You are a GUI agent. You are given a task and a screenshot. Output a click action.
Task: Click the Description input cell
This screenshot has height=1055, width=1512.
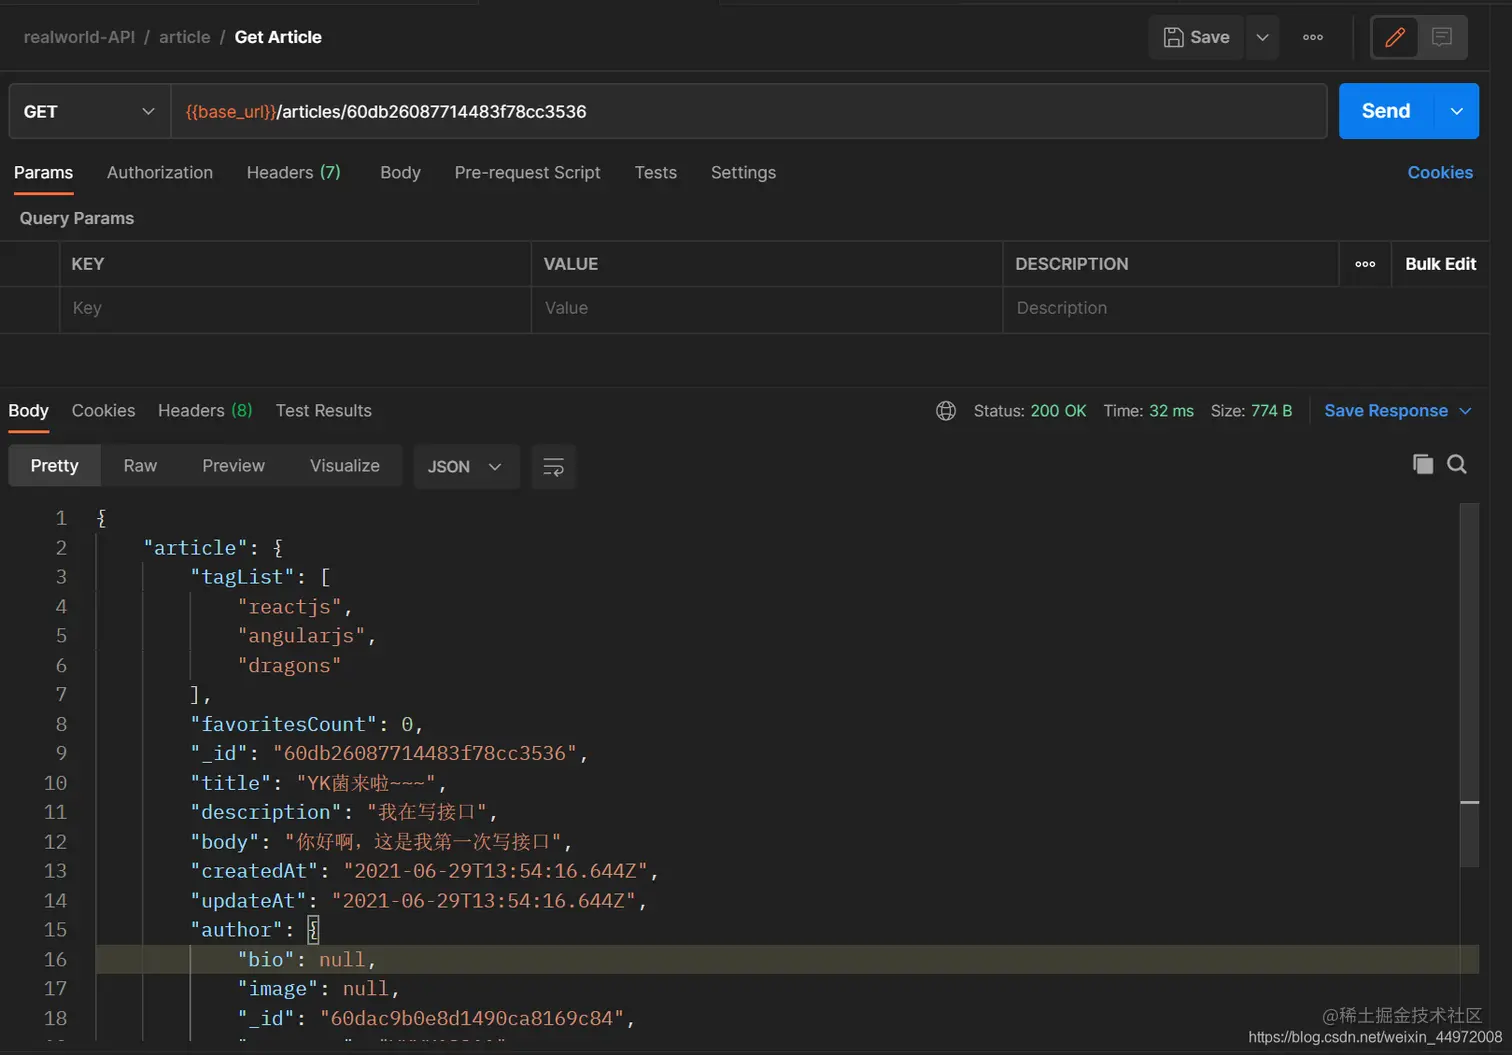click(x=1245, y=308)
